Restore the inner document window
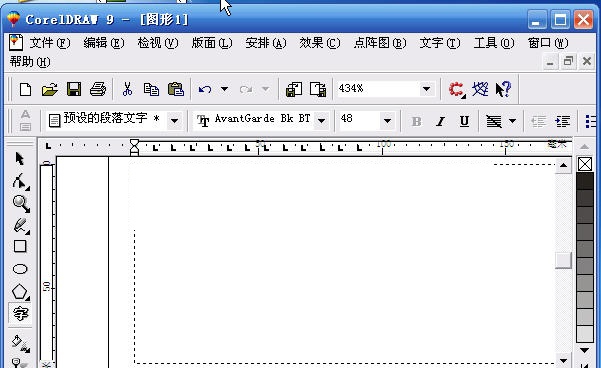601x368 pixels. click(568, 62)
